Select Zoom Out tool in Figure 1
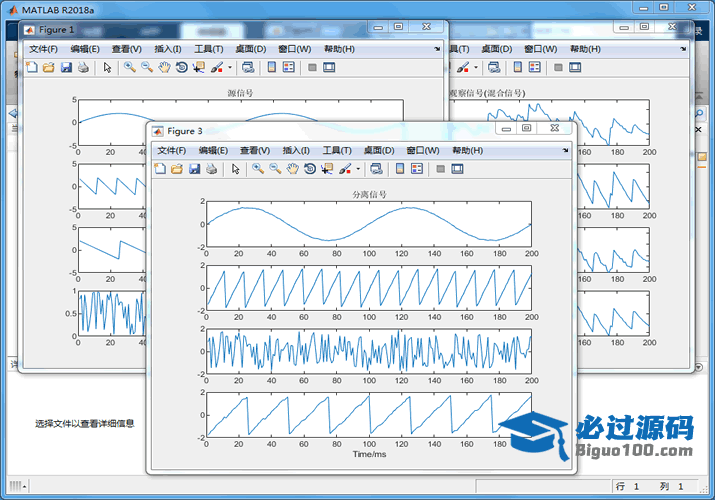 point(147,67)
